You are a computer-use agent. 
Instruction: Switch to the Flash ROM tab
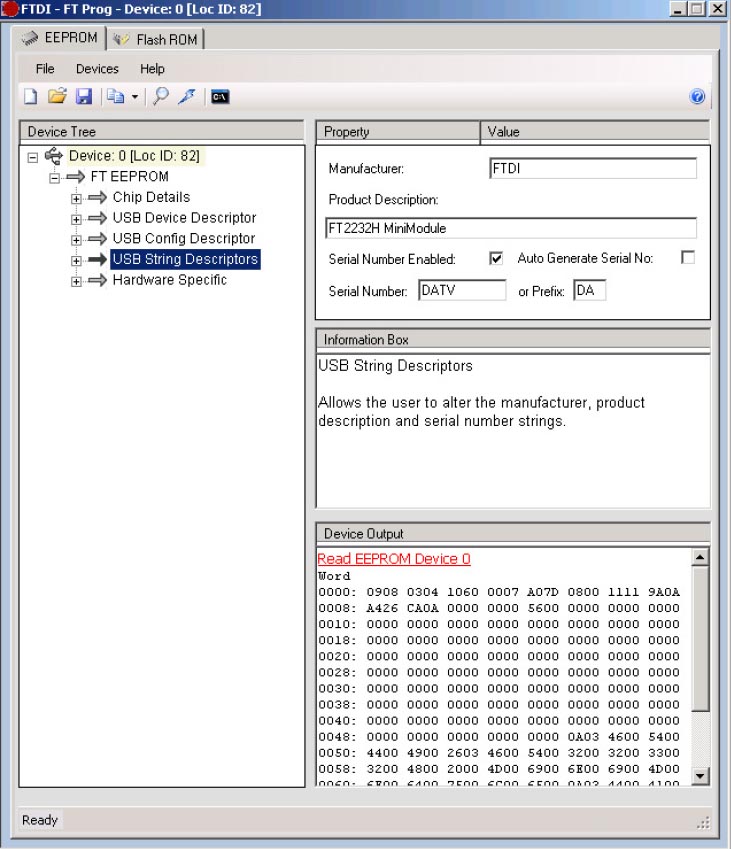tap(155, 40)
